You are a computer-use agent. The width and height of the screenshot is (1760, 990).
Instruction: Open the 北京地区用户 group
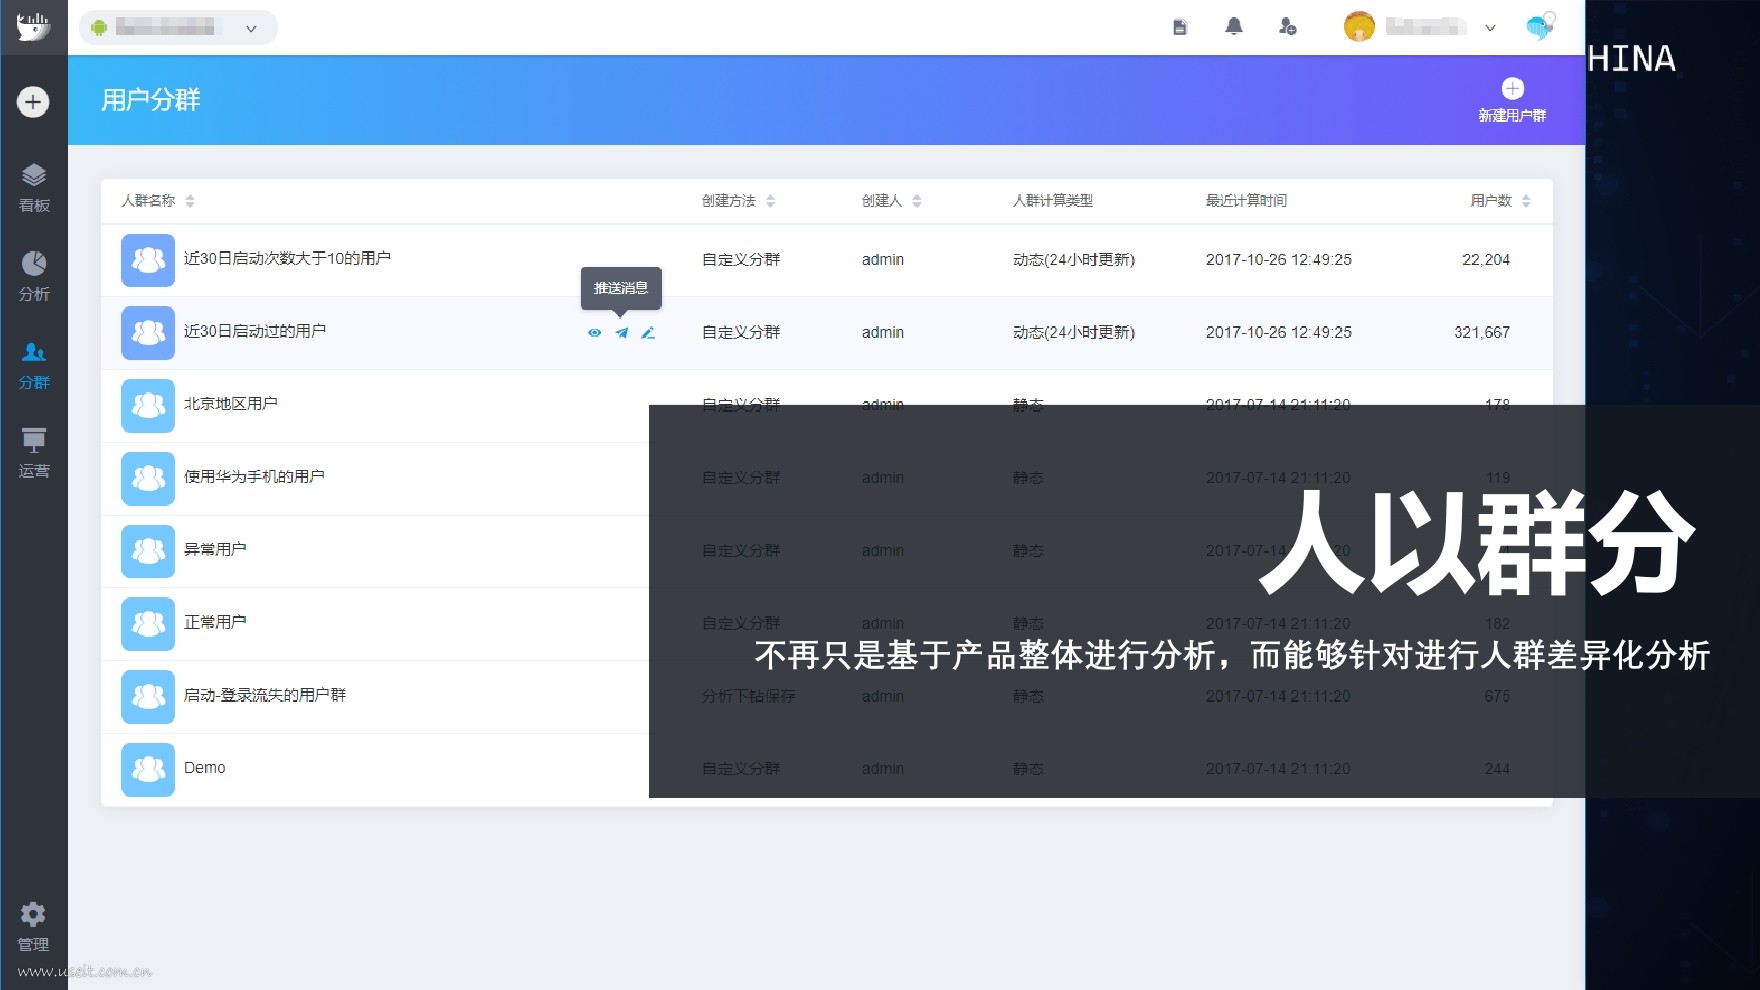(231, 404)
